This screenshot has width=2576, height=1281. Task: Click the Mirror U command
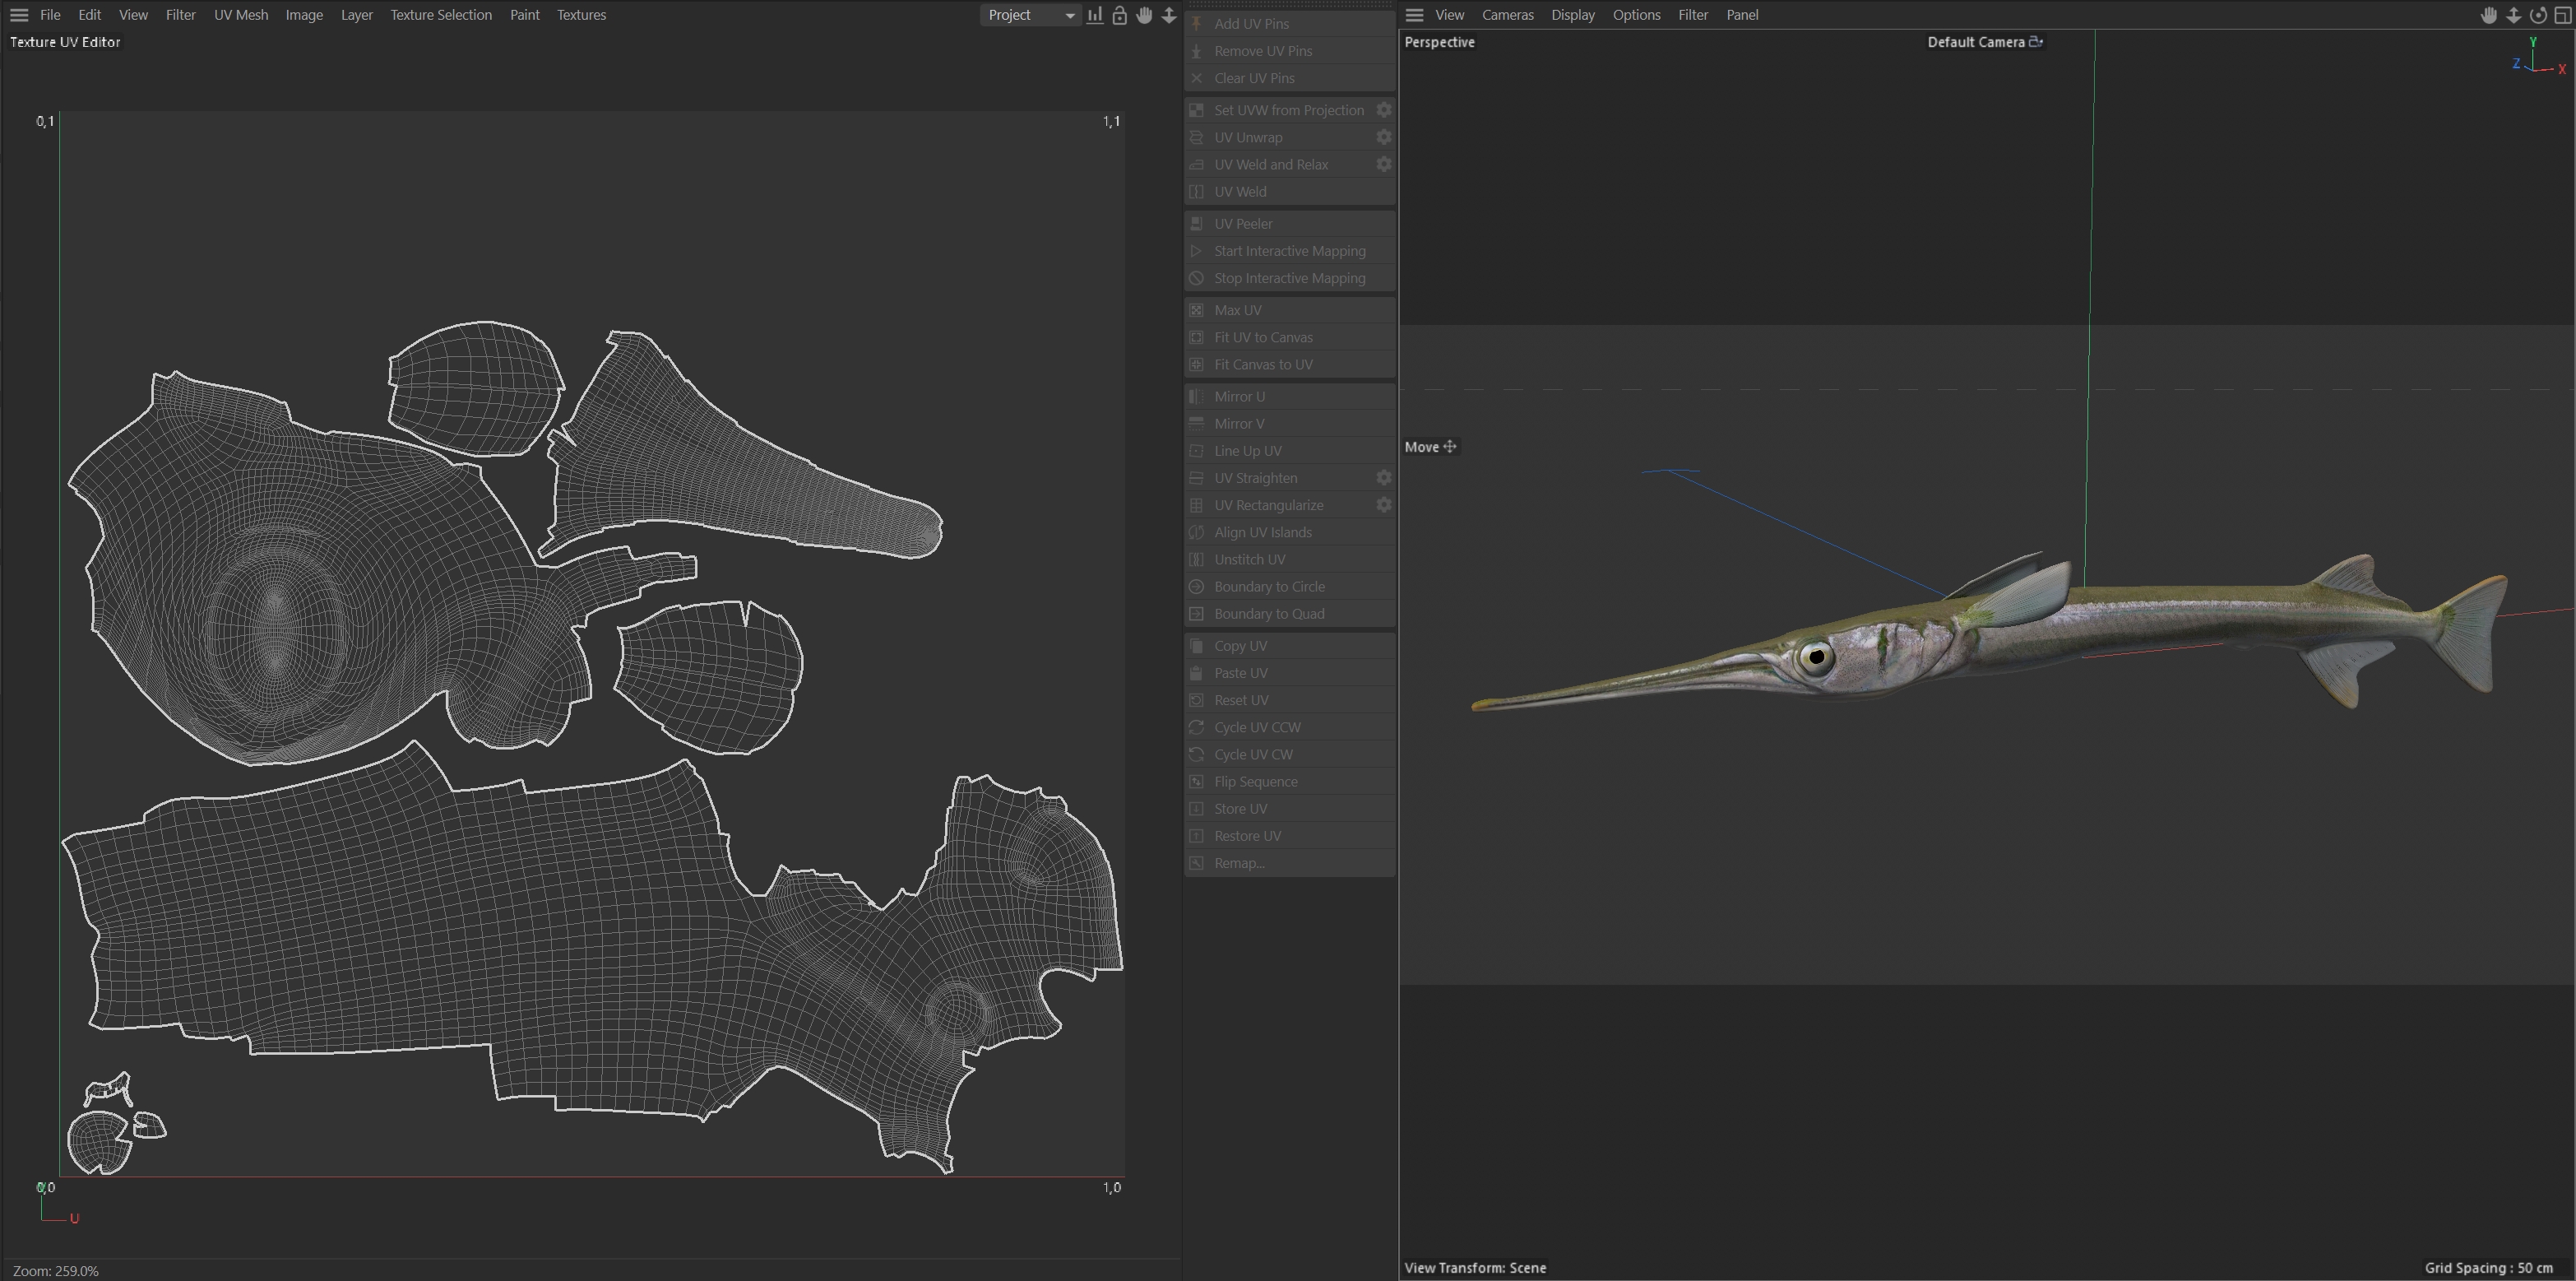pos(1239,397)
